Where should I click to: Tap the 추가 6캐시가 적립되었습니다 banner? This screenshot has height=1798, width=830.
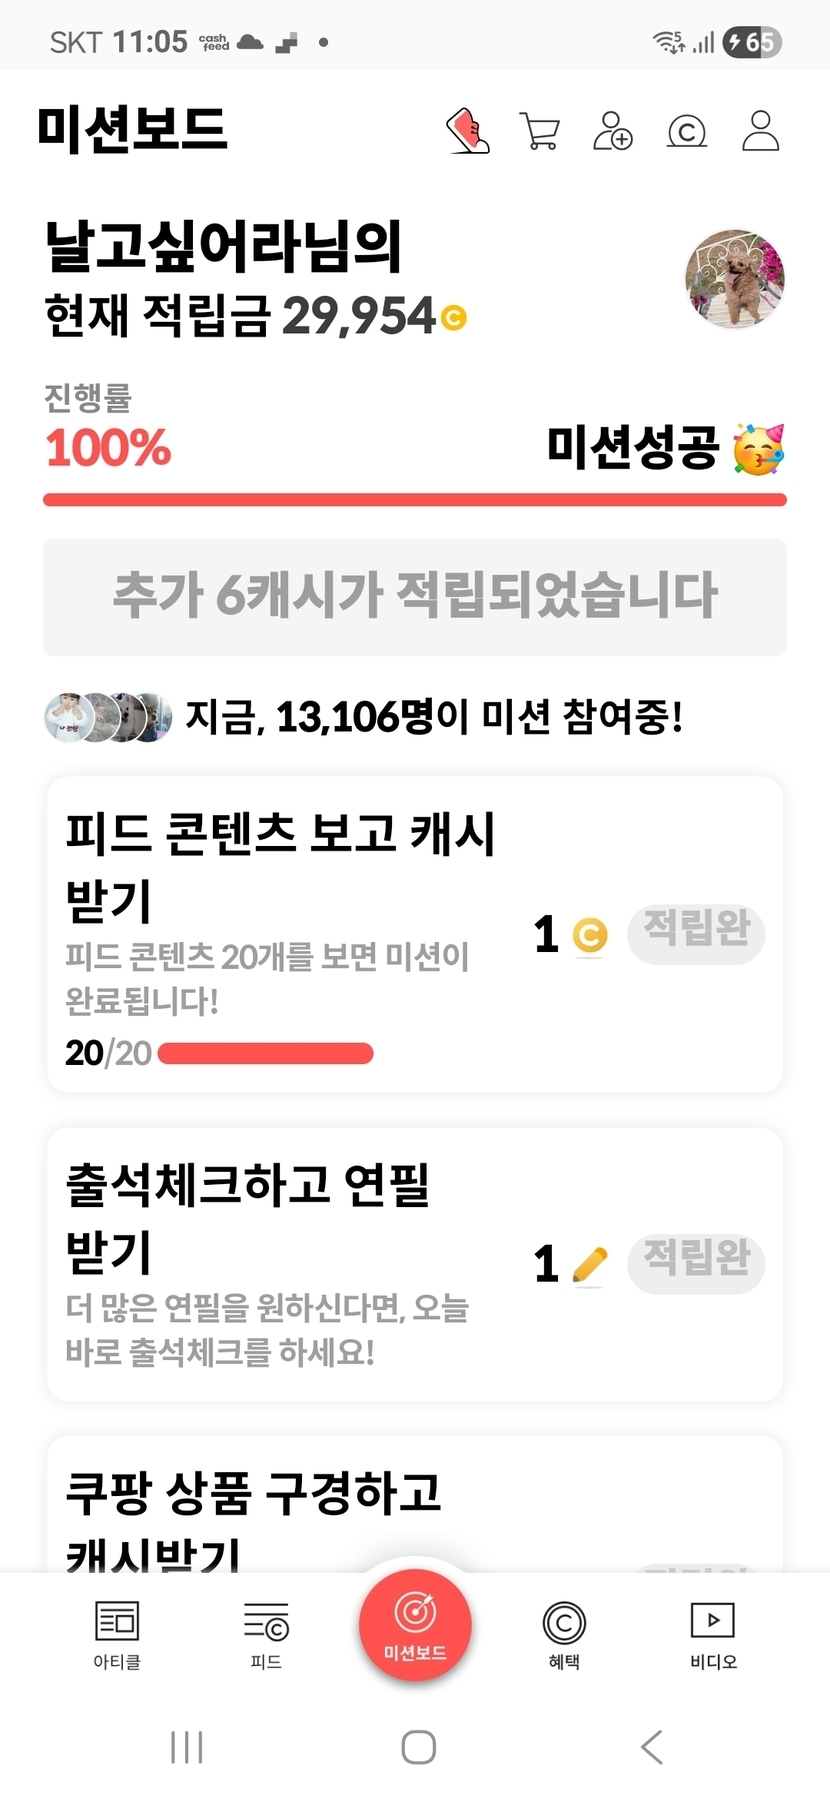(415, 597)
